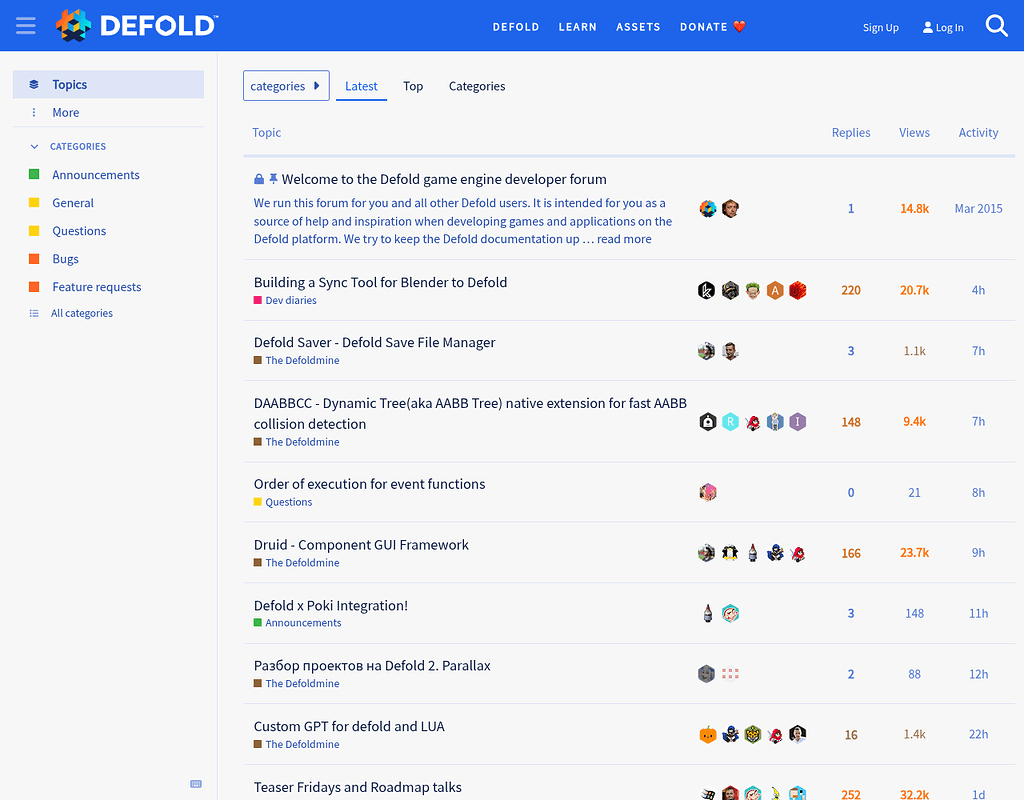Click an avatar on the Druid topic
The height and width of the screenshot is (800, 1024).
pos(706,552)
